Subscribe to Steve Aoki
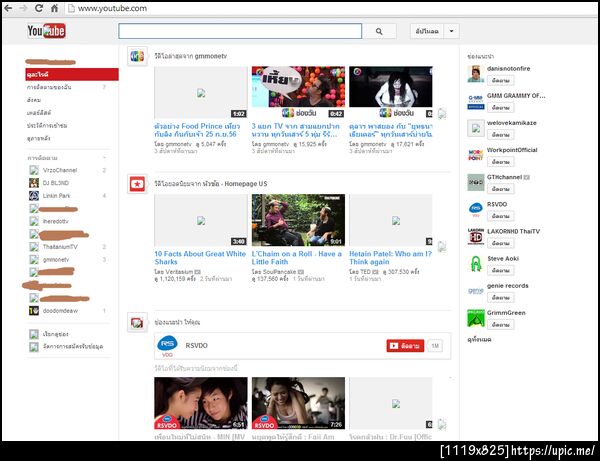Viewport: 600px width, 461px height. pos(501,270)
